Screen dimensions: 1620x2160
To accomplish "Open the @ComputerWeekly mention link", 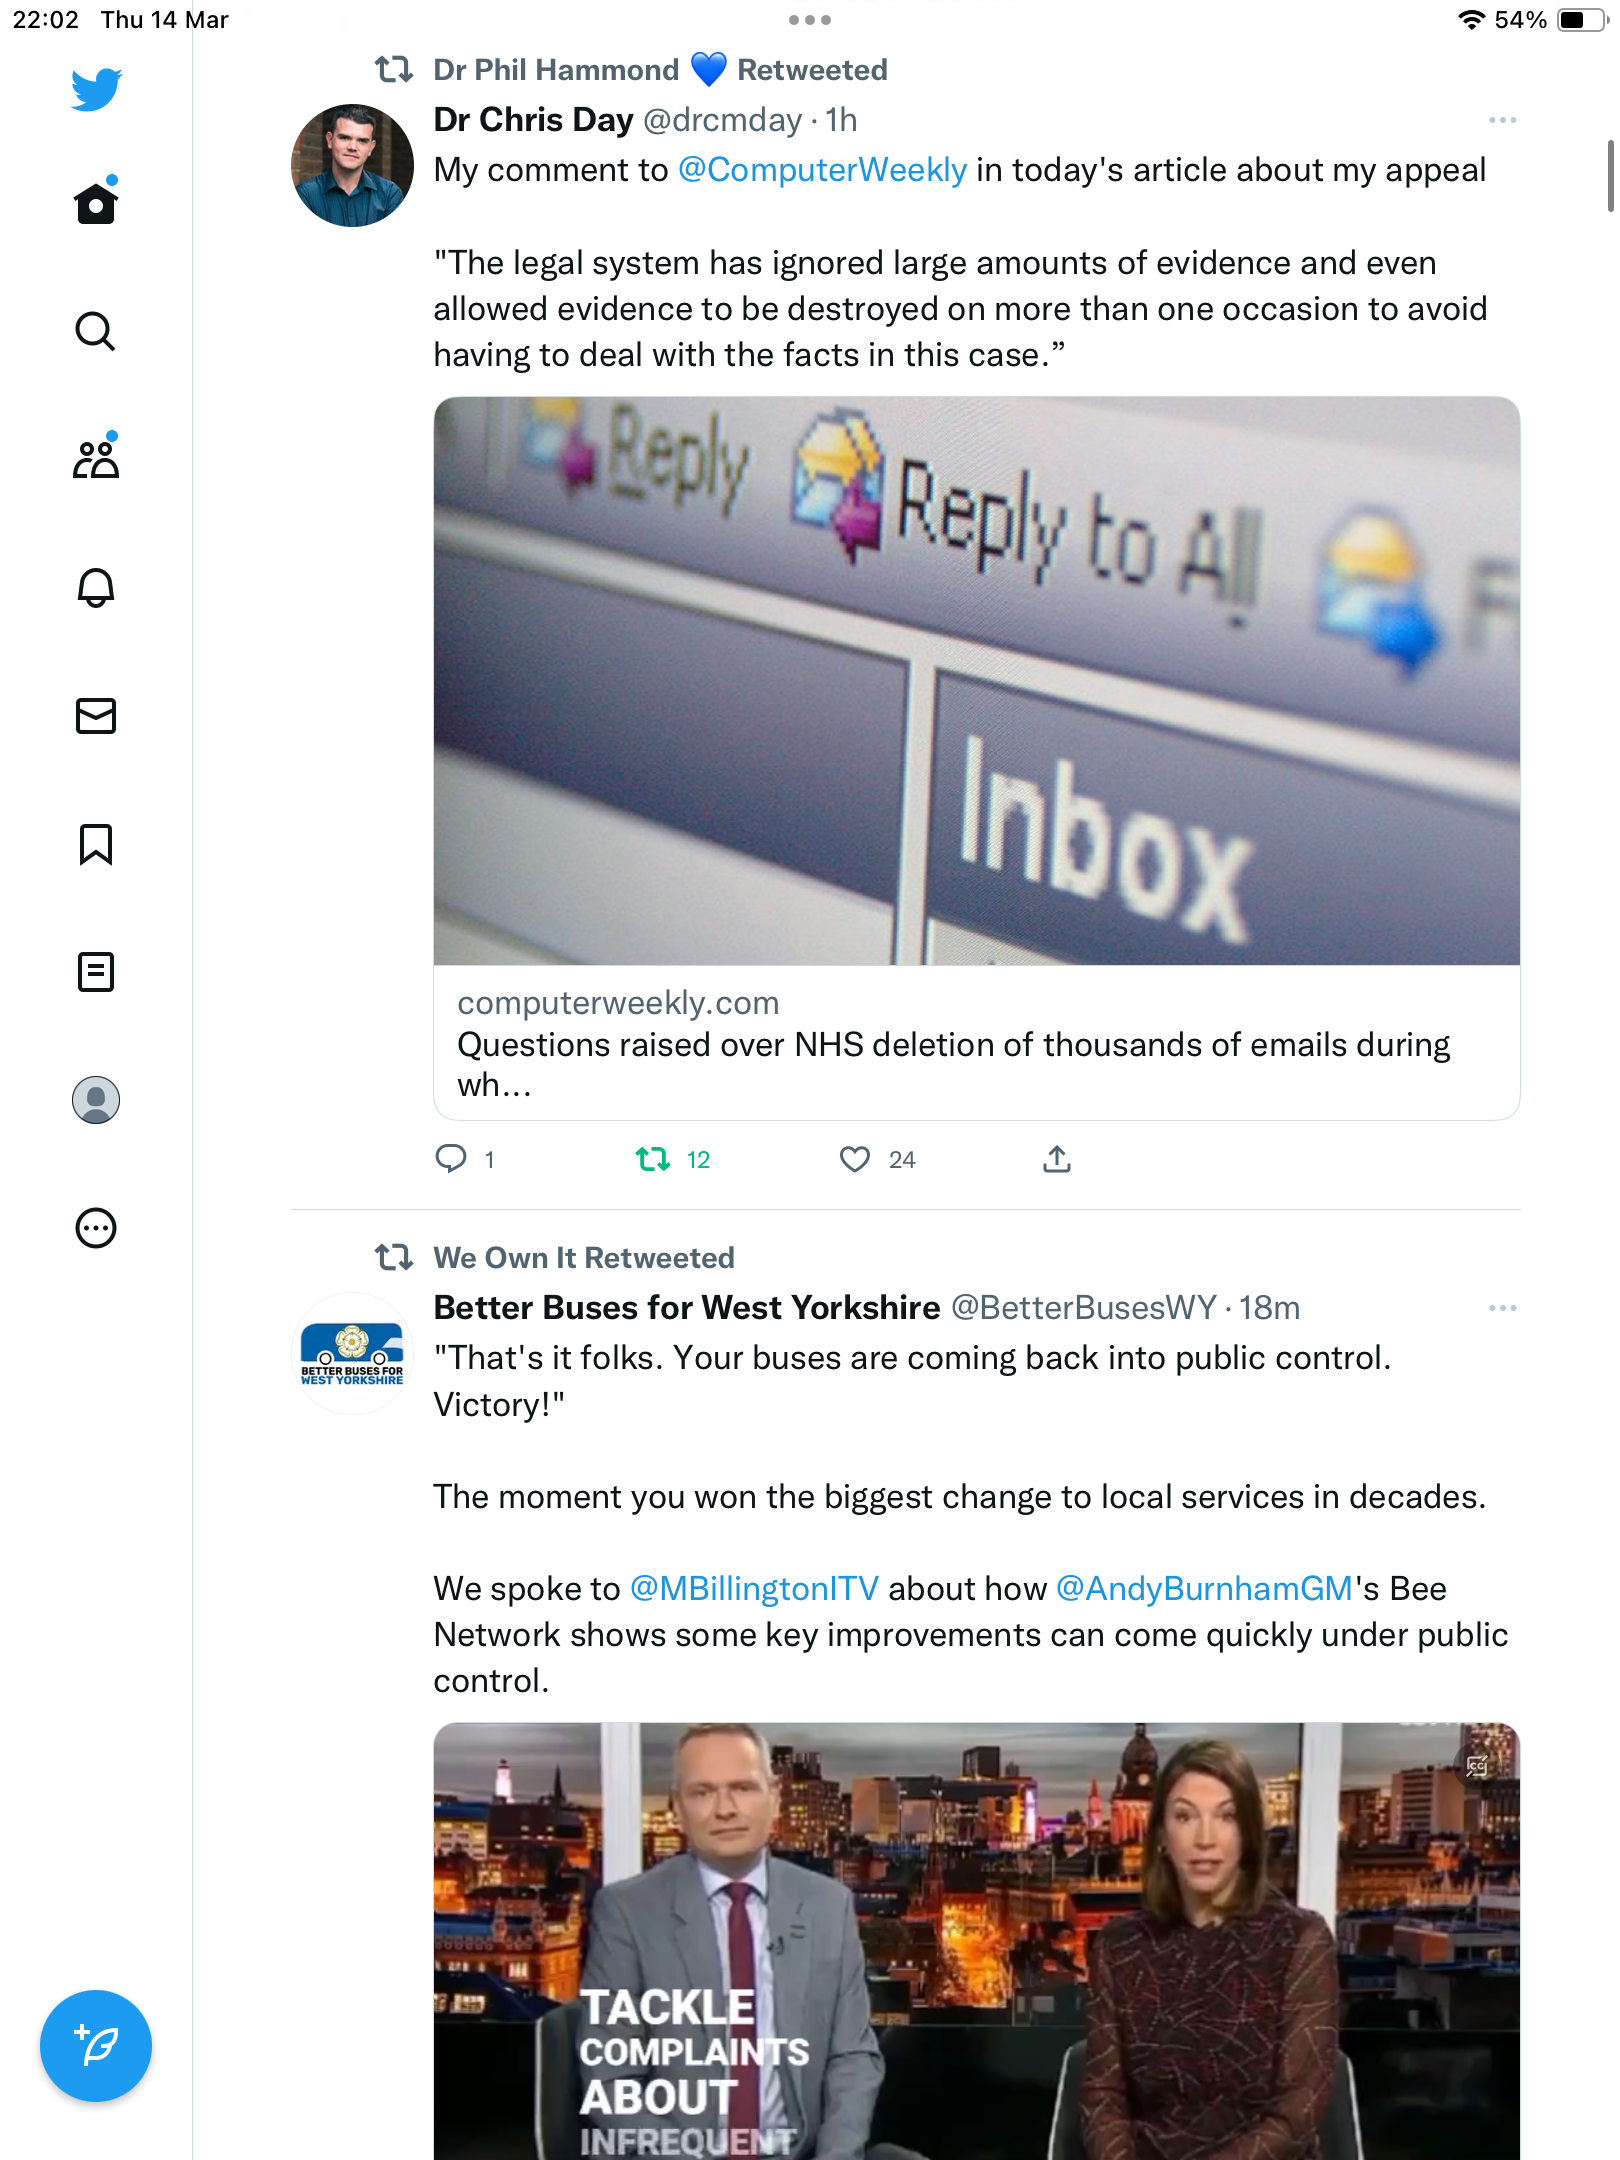I will [x=822, y=170].
